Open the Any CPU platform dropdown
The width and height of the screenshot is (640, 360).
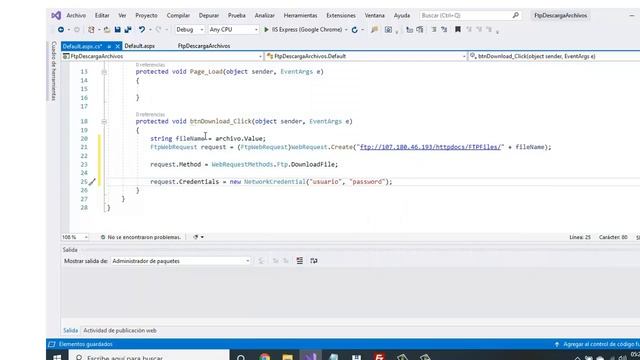233,29
